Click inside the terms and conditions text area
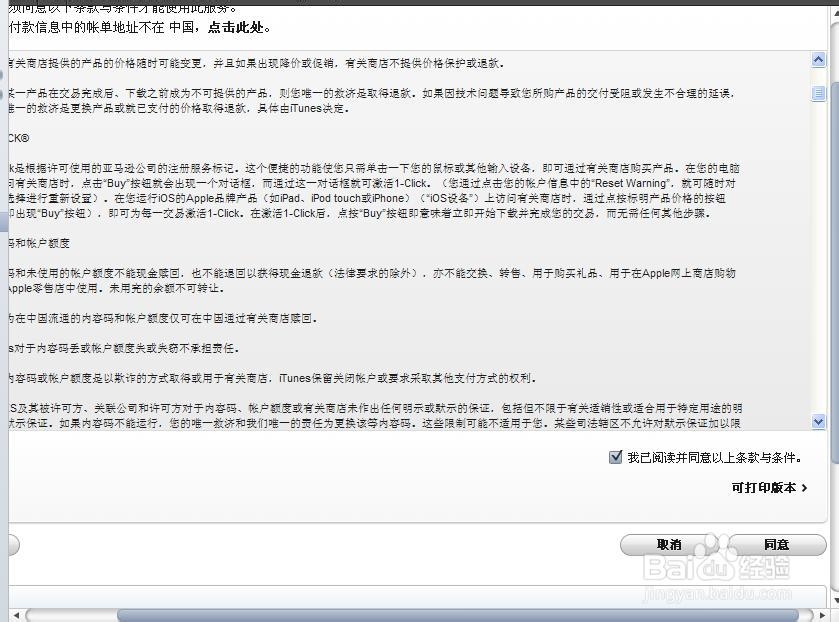Viewport: 839px width, 622px height. [400, 250]
